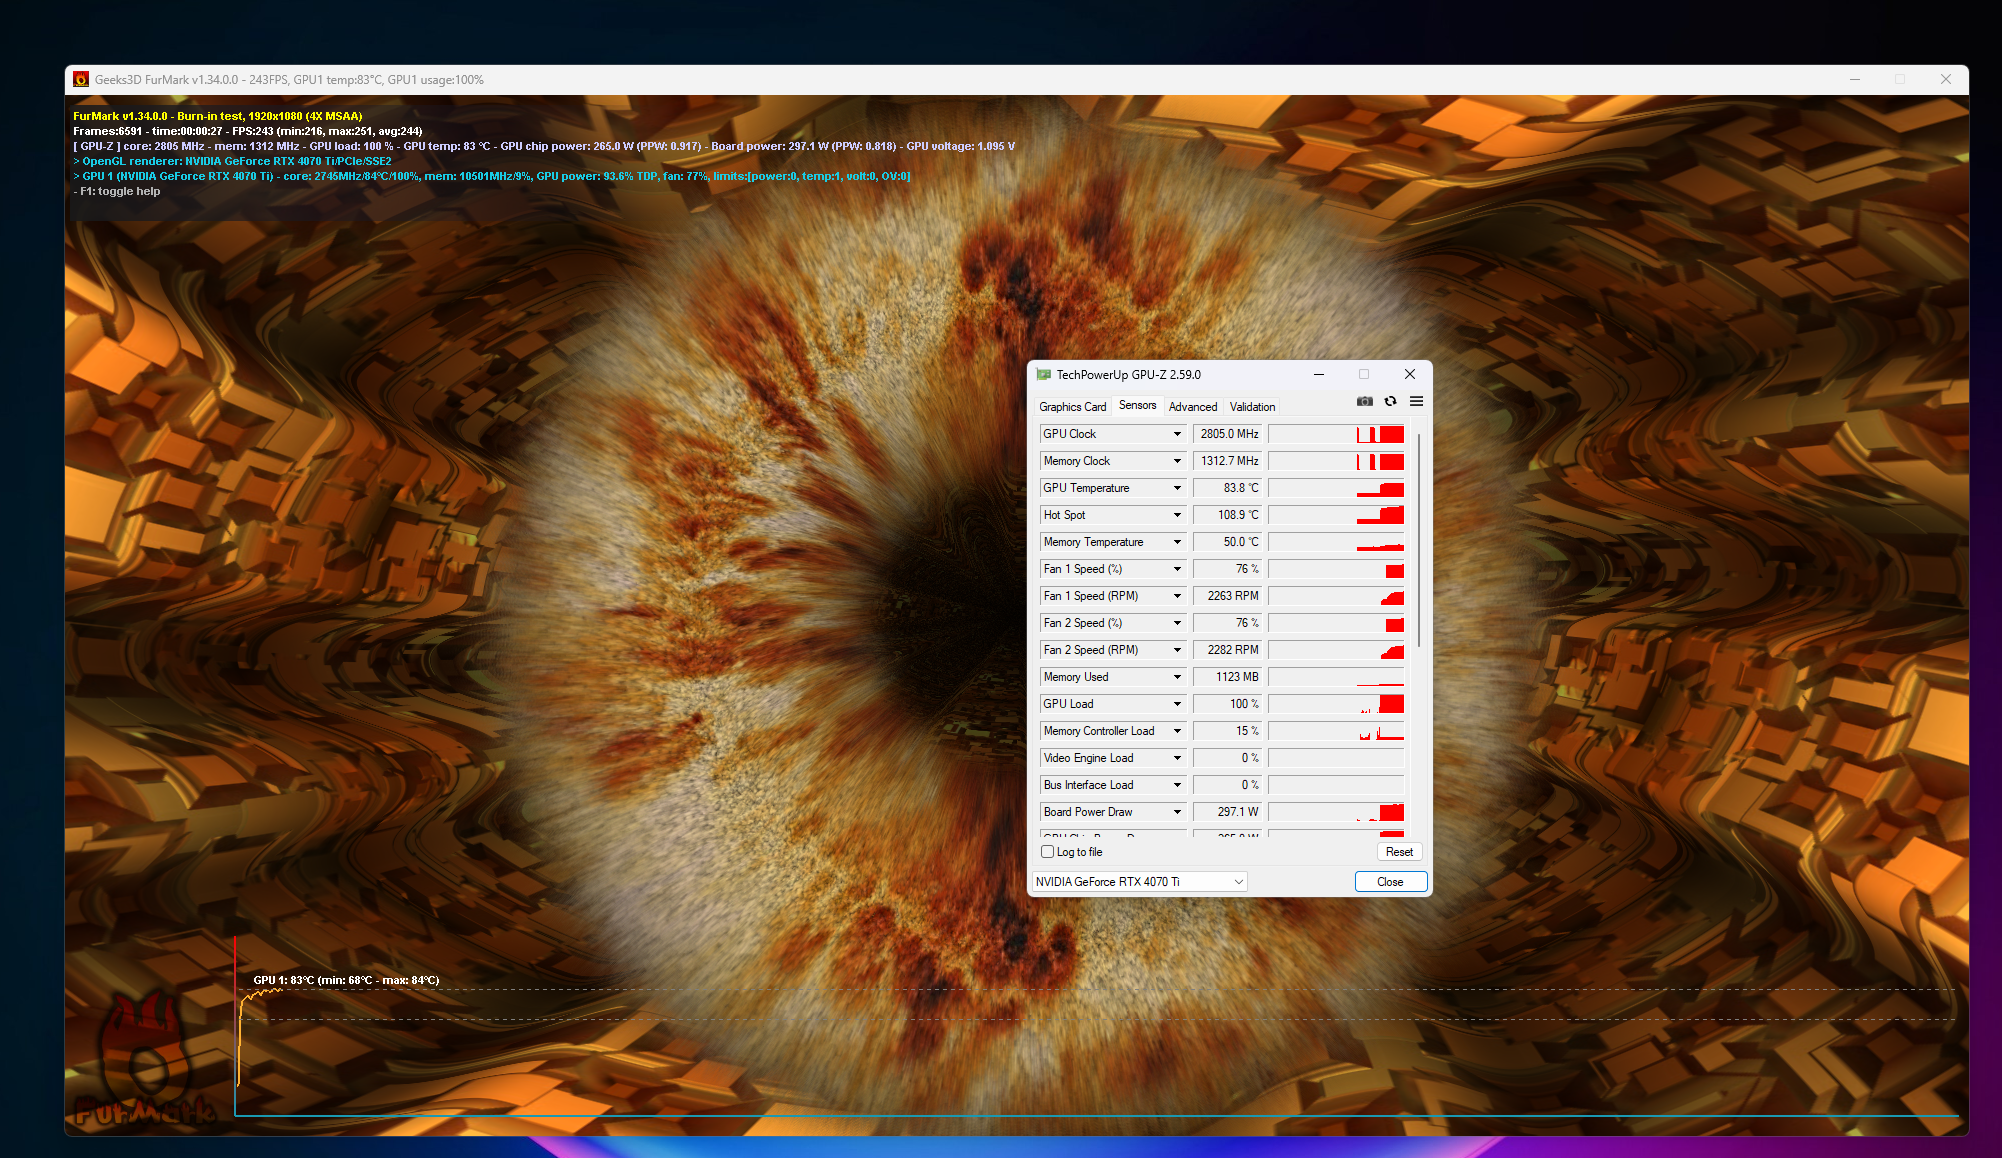This screenshot has width=2002, height=1158.
Task: Click the GPU-Z refresh icon
Action: point(1390,401)
